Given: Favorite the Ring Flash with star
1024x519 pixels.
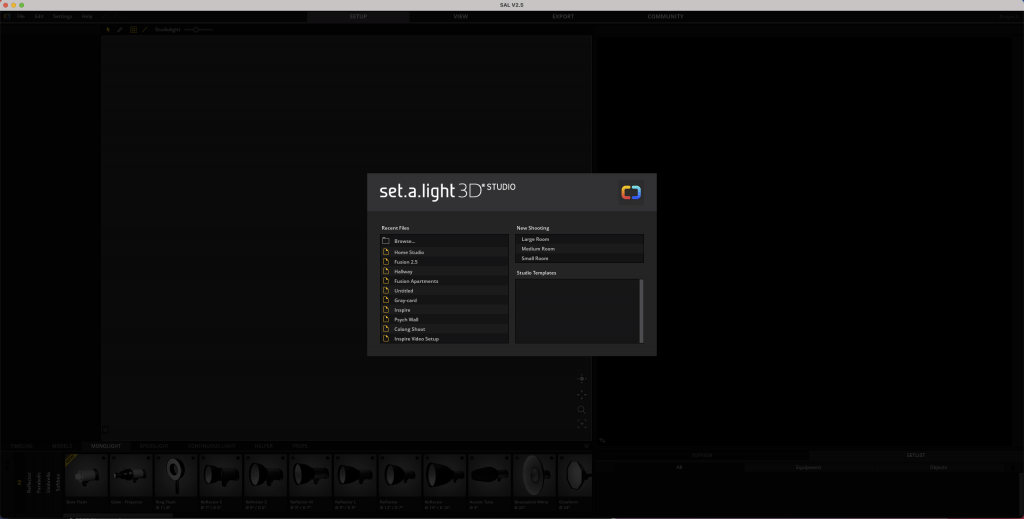Looking at the screenshot, I should coord(193,458).
